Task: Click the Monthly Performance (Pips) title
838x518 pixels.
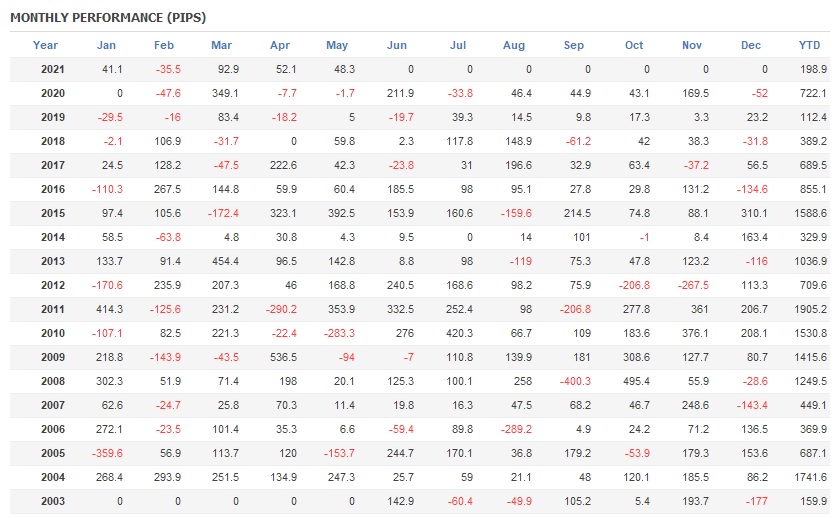Action: pos(108,18)
